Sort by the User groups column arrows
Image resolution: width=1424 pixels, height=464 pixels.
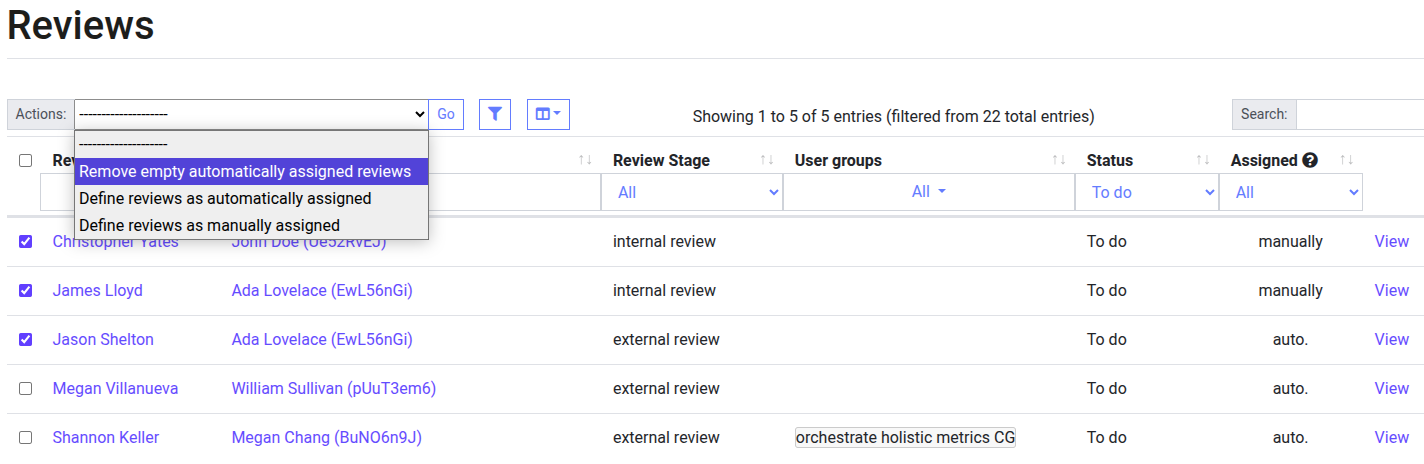click(x=1059, y=160)
